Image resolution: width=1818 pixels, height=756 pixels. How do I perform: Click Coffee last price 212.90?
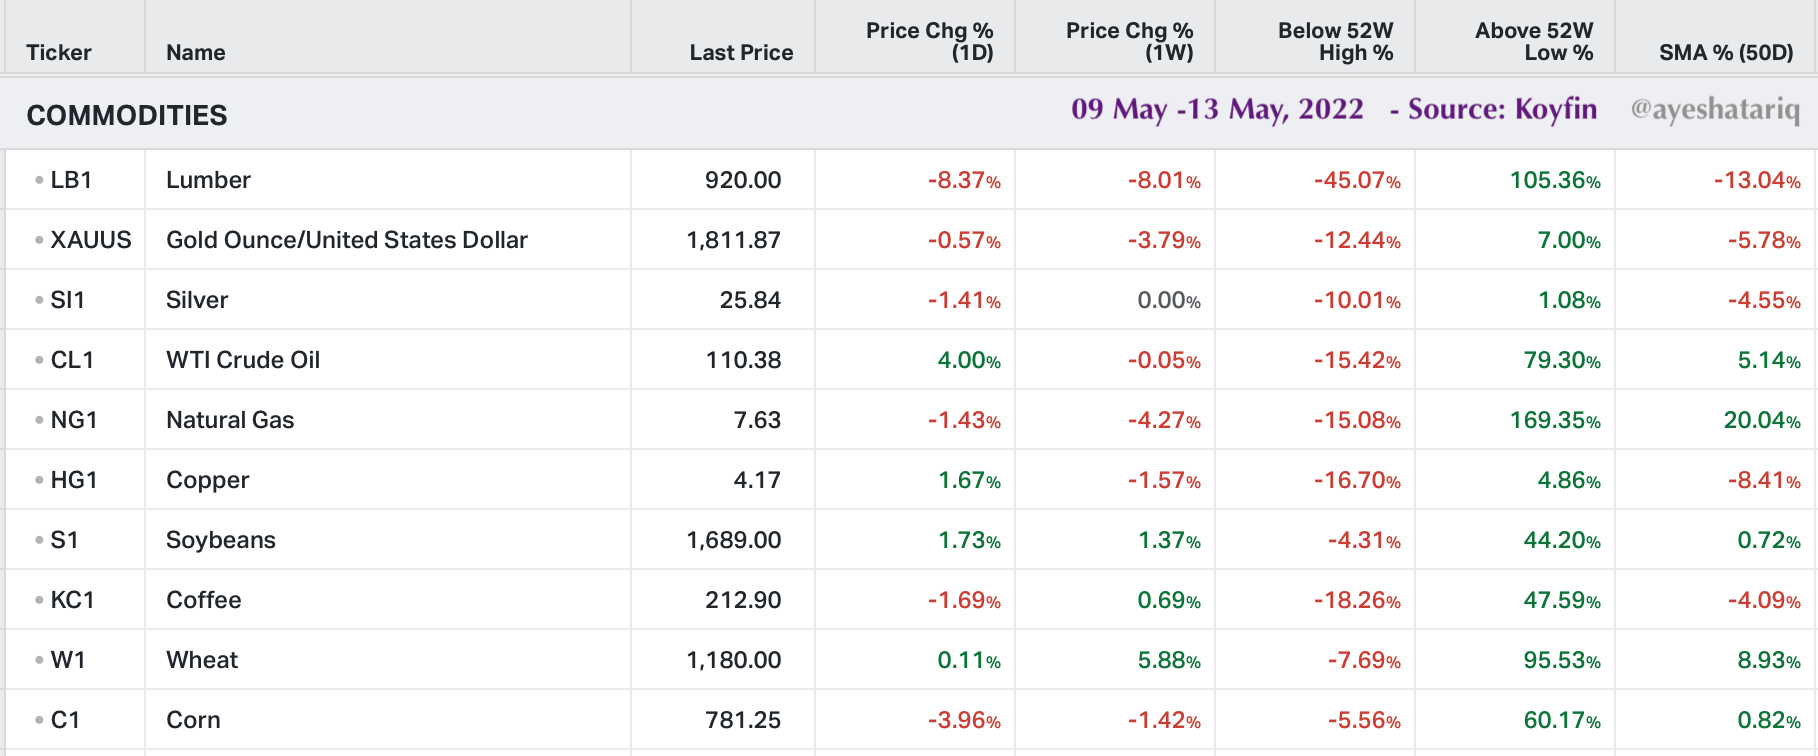744,600
